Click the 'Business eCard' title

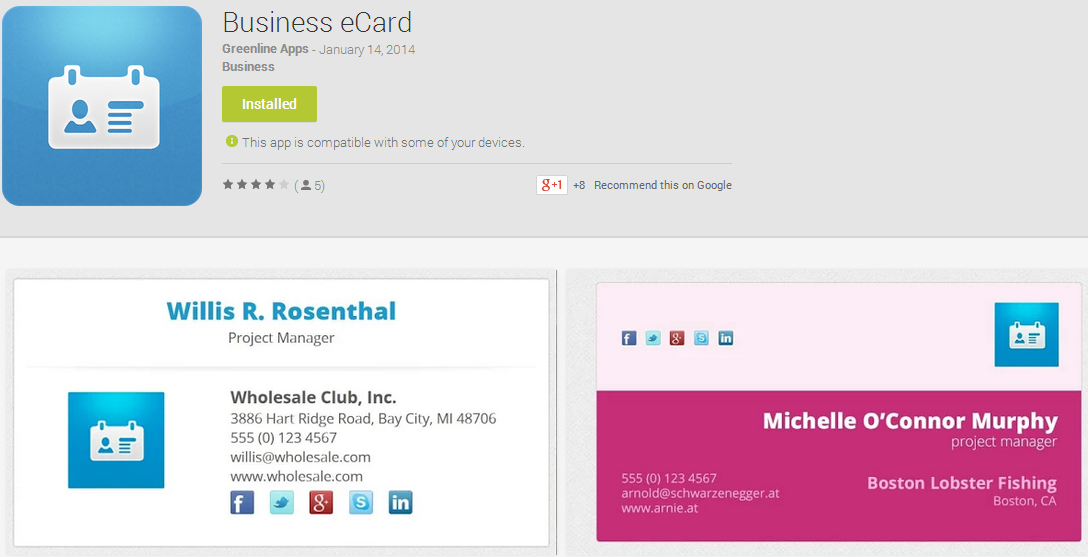317,22
